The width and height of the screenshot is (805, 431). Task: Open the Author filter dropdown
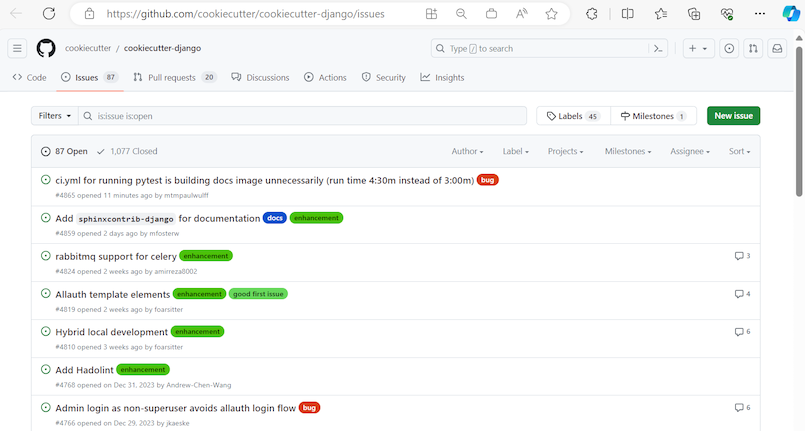tap(467, 151)
